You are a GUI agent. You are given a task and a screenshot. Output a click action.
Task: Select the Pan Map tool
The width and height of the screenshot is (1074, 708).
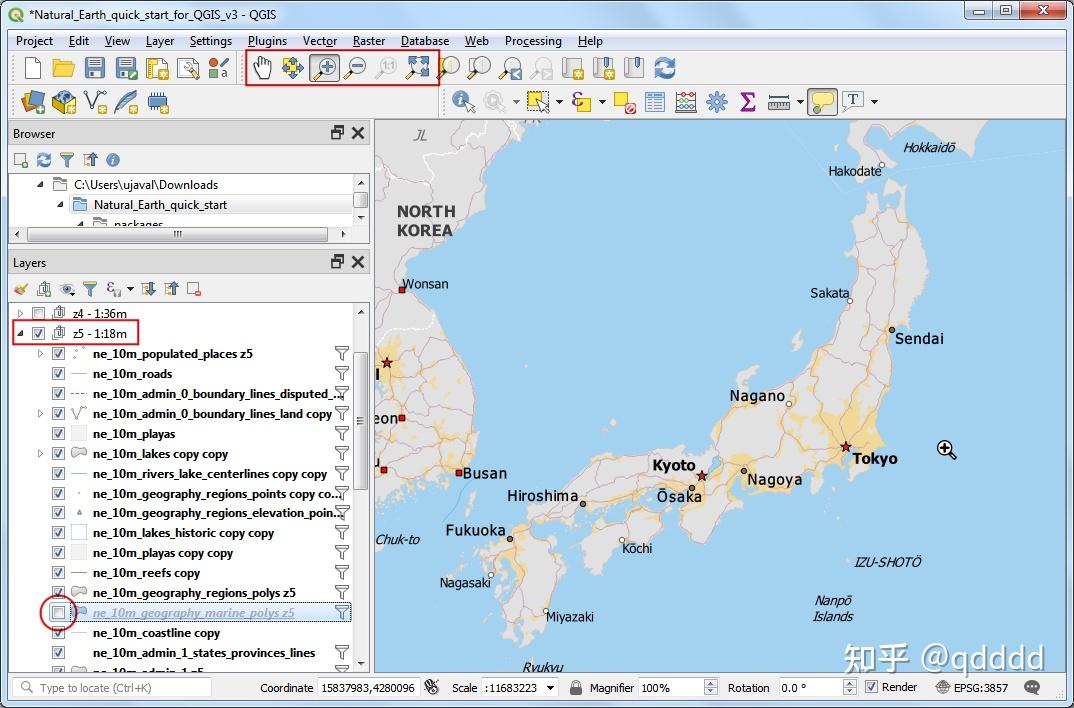261,67
